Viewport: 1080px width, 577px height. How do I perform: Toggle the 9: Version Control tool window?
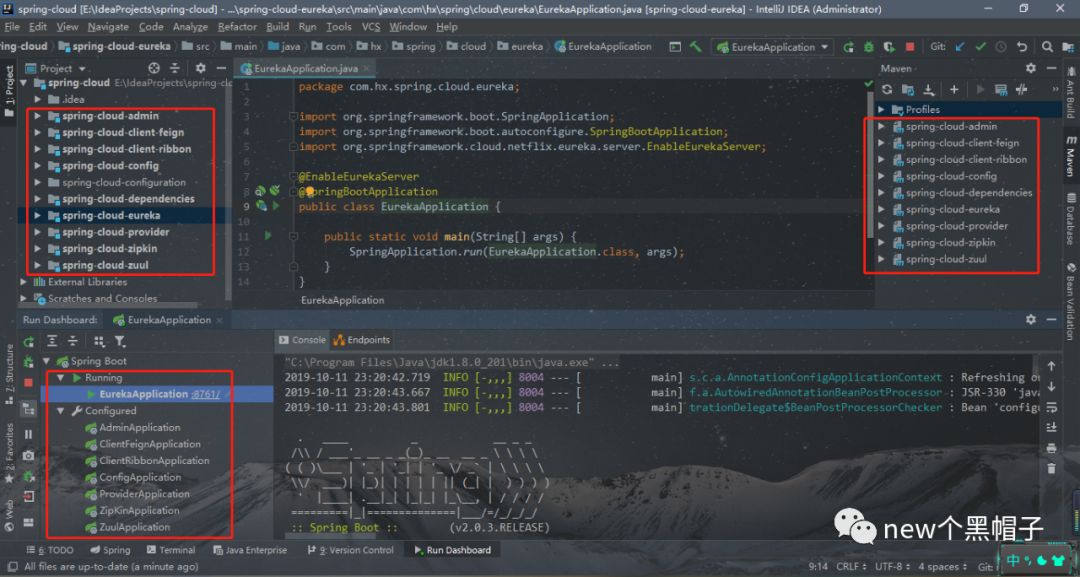coord(351,550)
